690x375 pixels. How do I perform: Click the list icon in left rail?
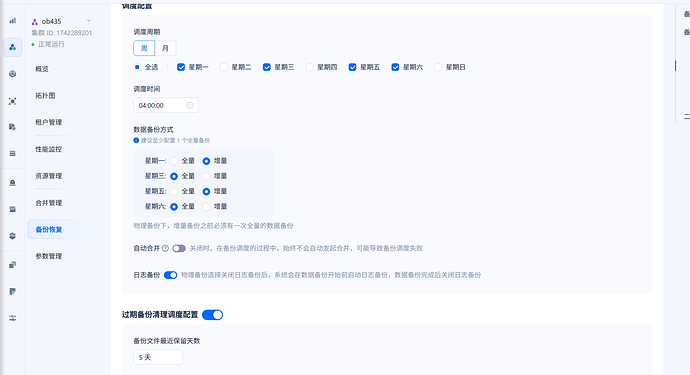[12, 154]
